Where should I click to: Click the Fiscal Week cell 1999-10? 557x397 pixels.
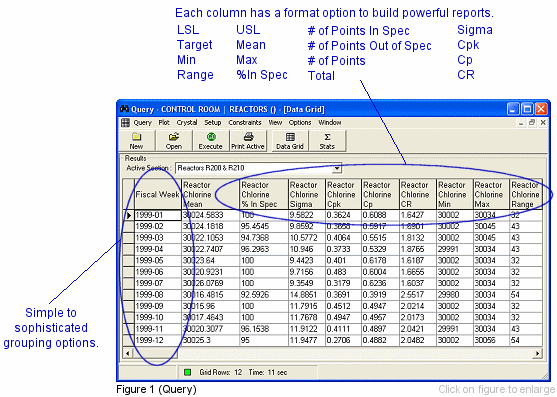[x=158, y=317]
